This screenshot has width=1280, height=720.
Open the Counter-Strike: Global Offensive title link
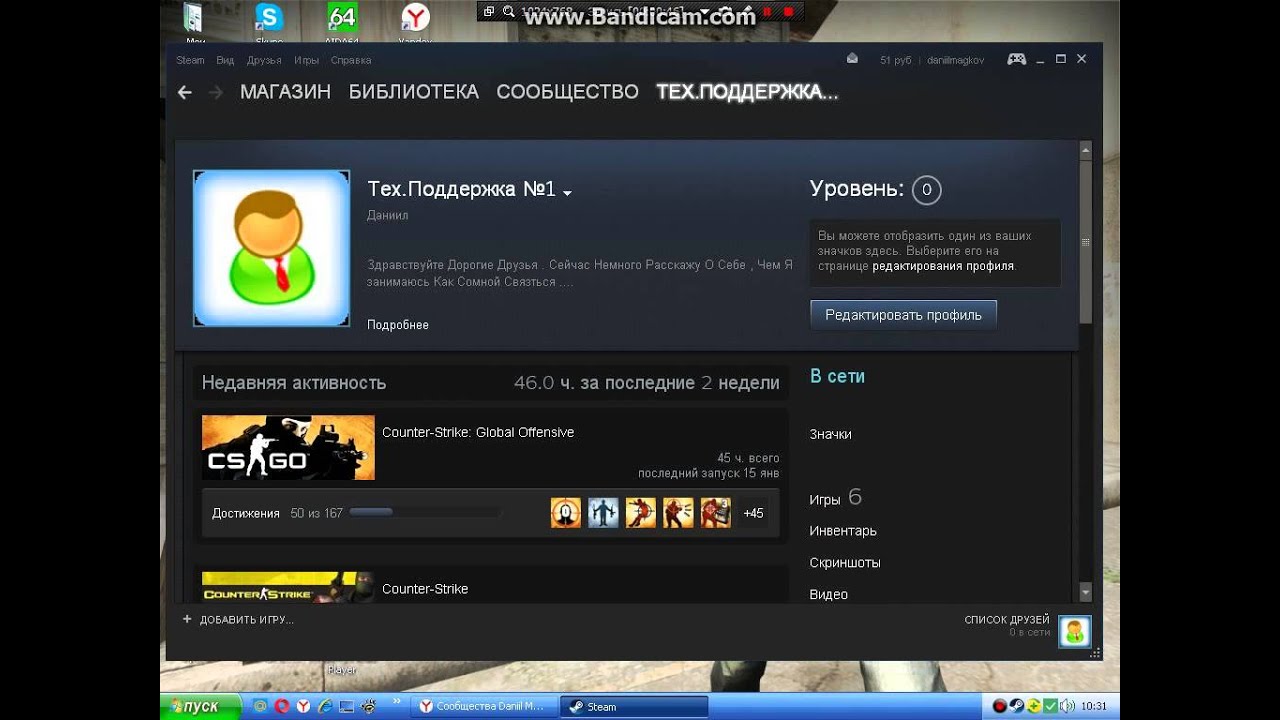478,432
